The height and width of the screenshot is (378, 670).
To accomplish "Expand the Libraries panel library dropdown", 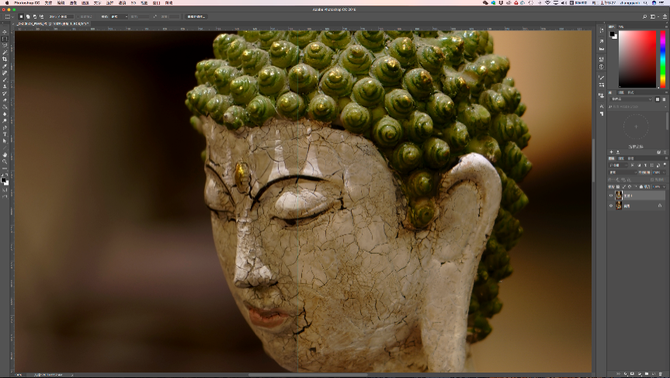I will [x=631, y=99].
